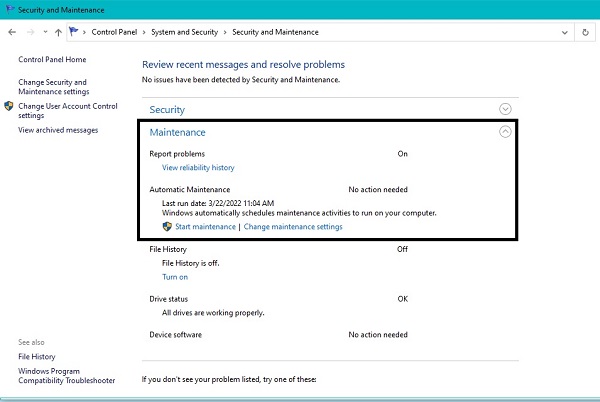600x402 pixels.
Task: Go back with the back arrow
Action: pyautogui.click(x=12, y=33)
